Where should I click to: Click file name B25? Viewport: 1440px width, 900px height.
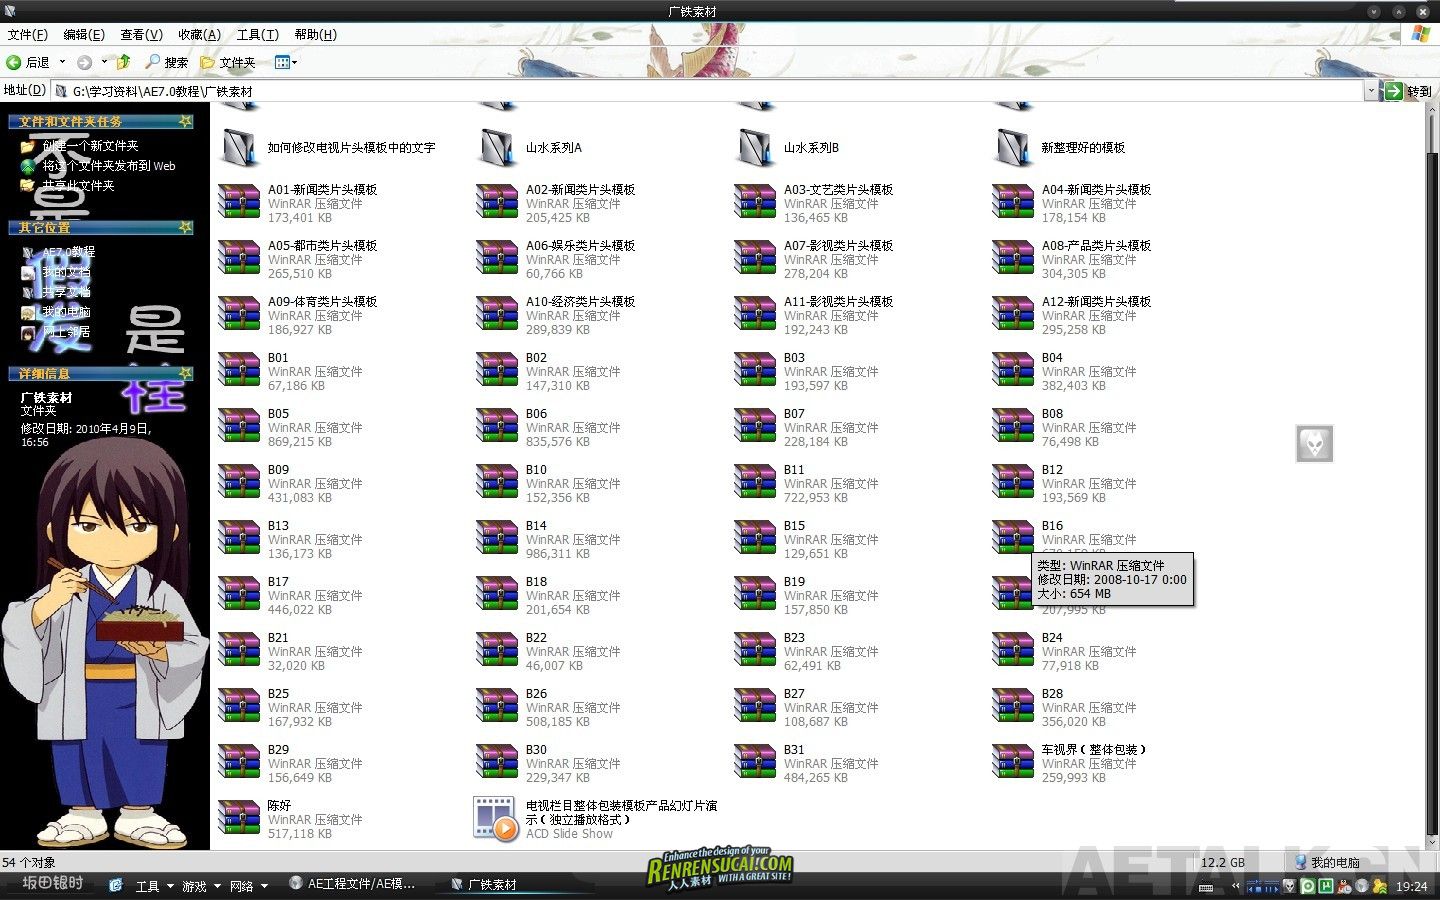278,693
